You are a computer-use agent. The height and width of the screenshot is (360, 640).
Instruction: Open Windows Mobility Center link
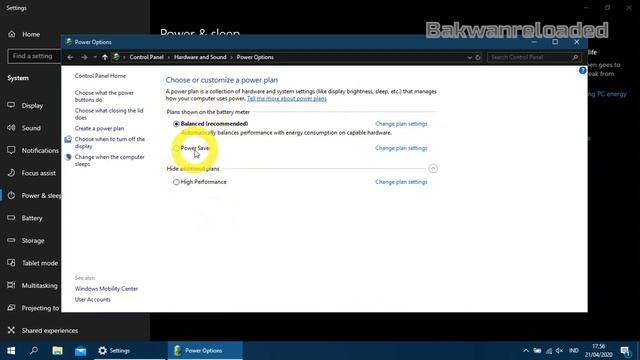106,289
